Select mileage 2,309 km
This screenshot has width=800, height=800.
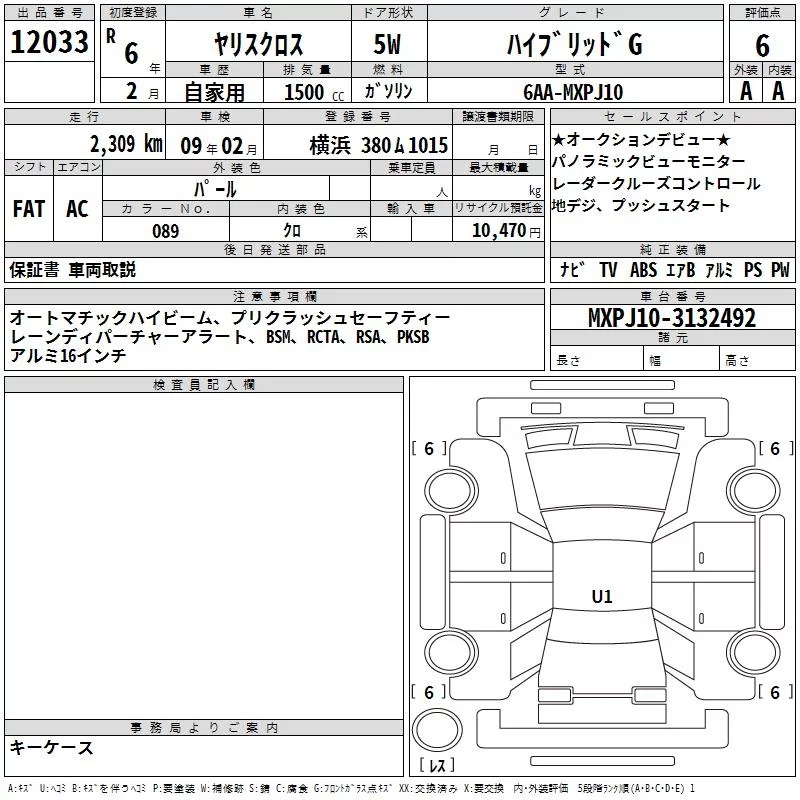[x=126, y=144]
